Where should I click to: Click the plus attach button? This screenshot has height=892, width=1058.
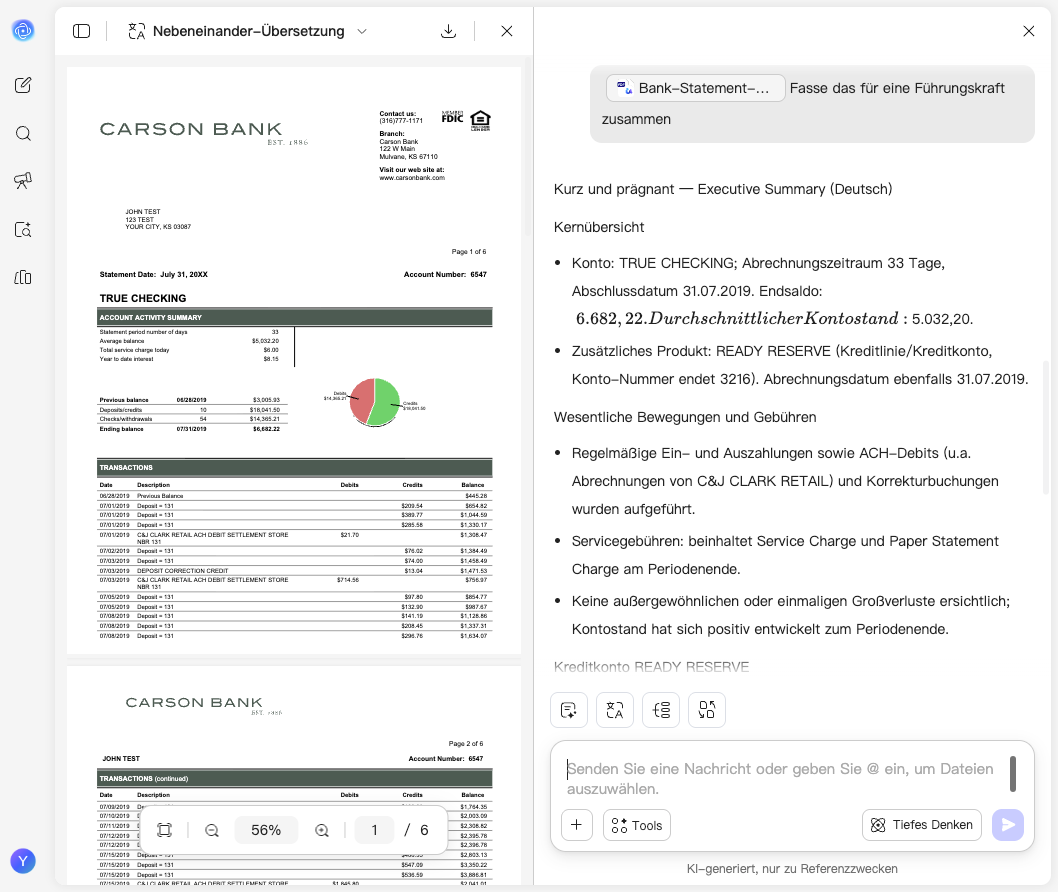tap(577, 825)
